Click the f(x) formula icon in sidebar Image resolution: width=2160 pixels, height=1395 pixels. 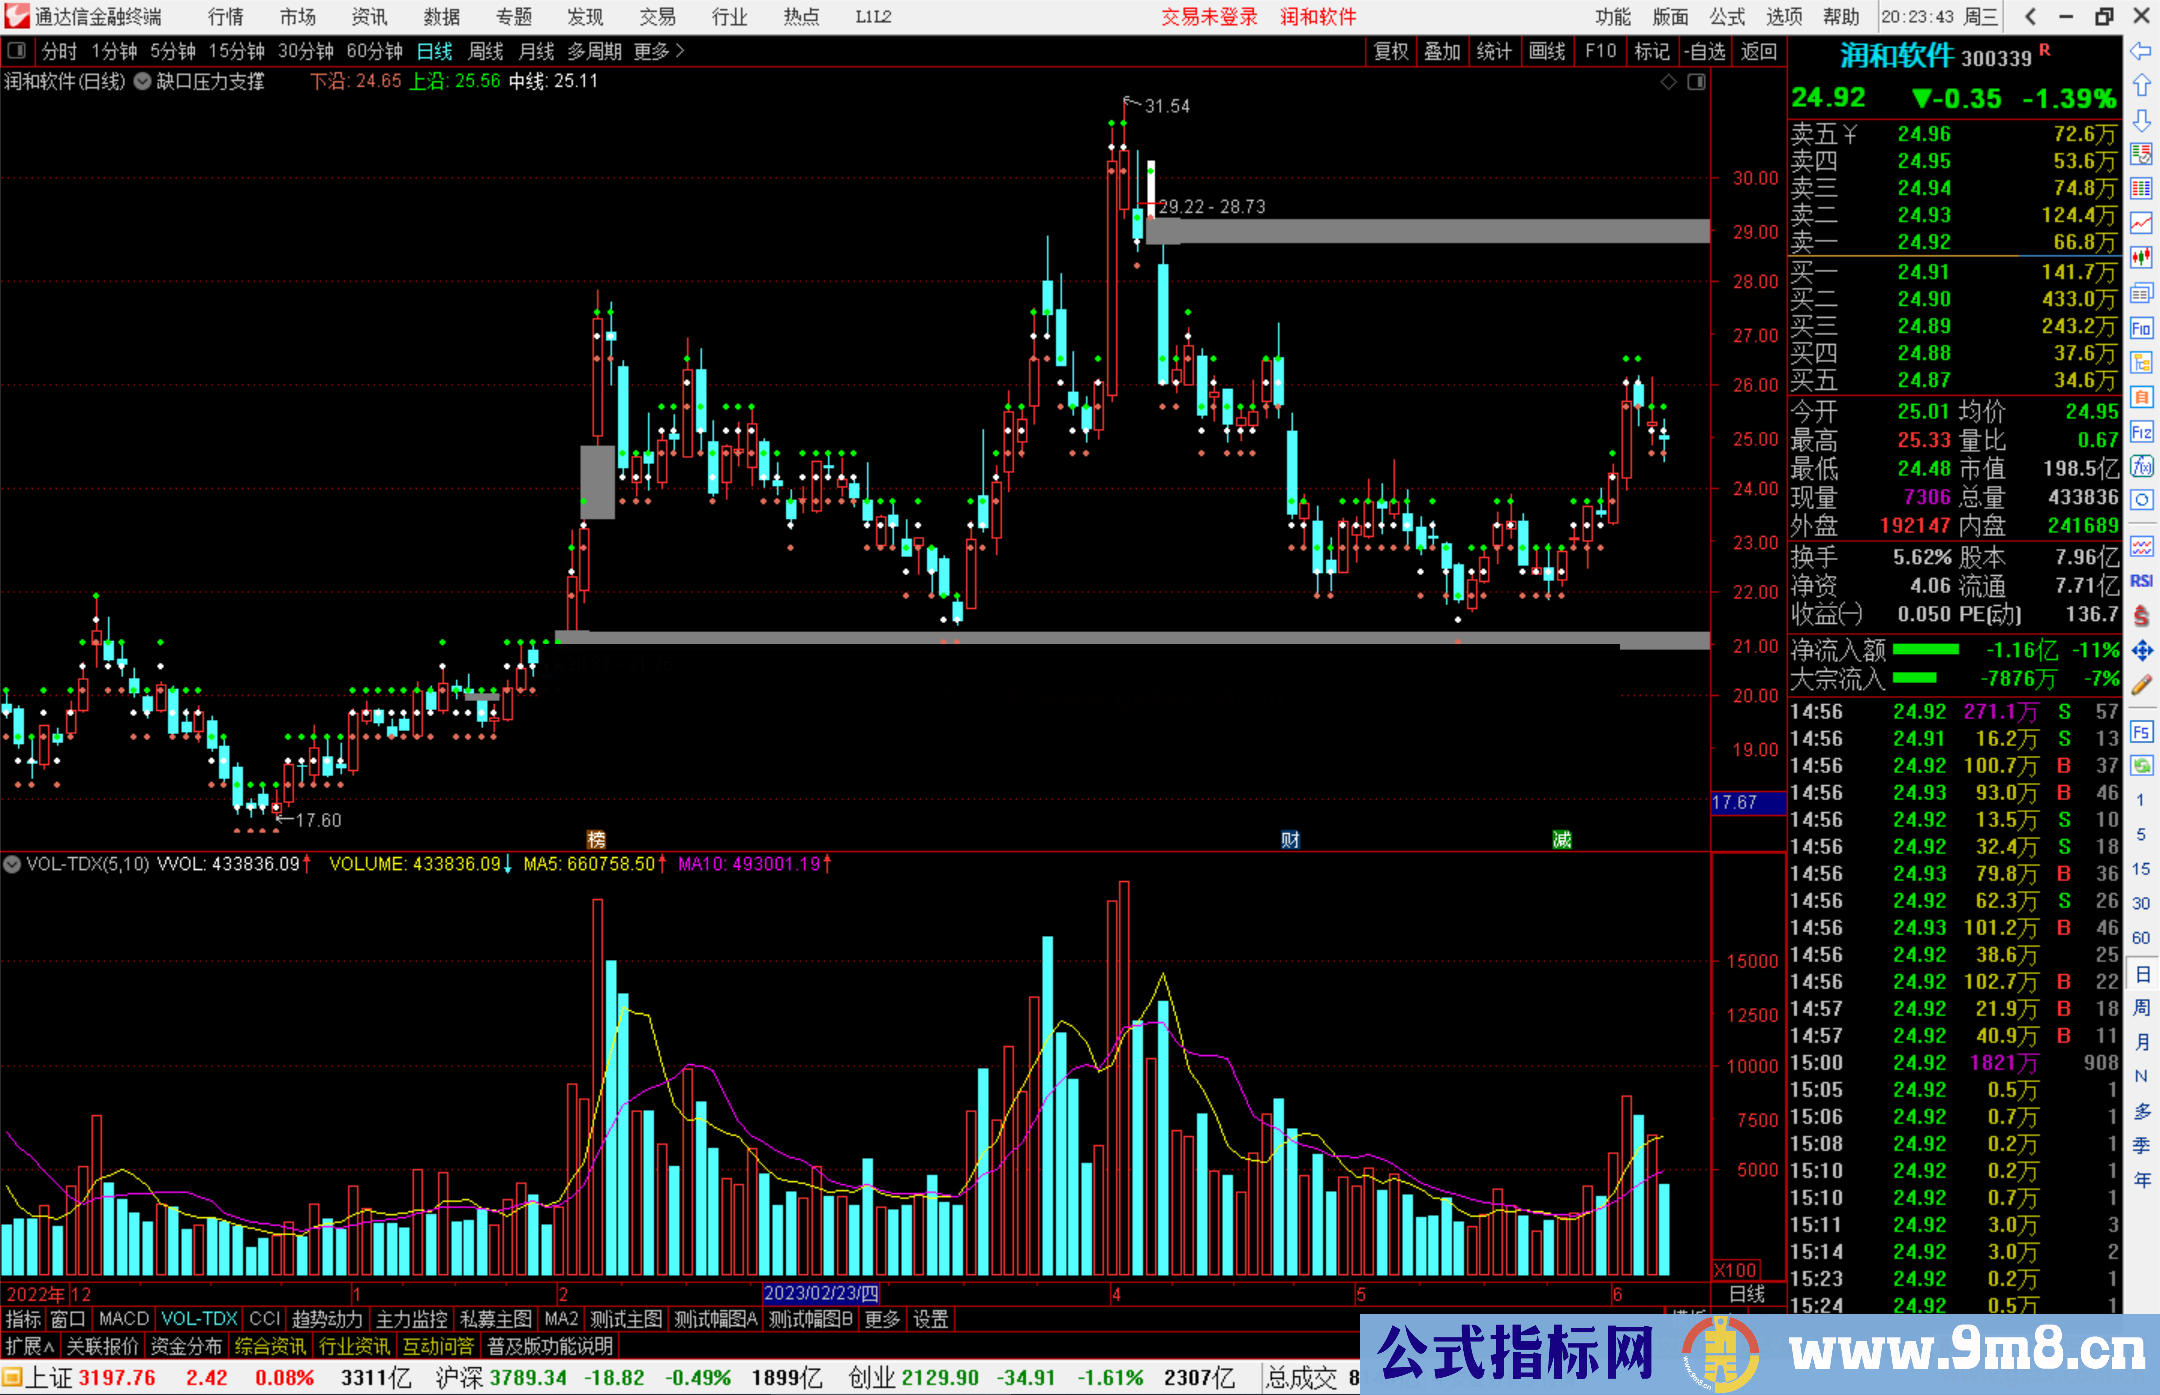pos(2141,466)
